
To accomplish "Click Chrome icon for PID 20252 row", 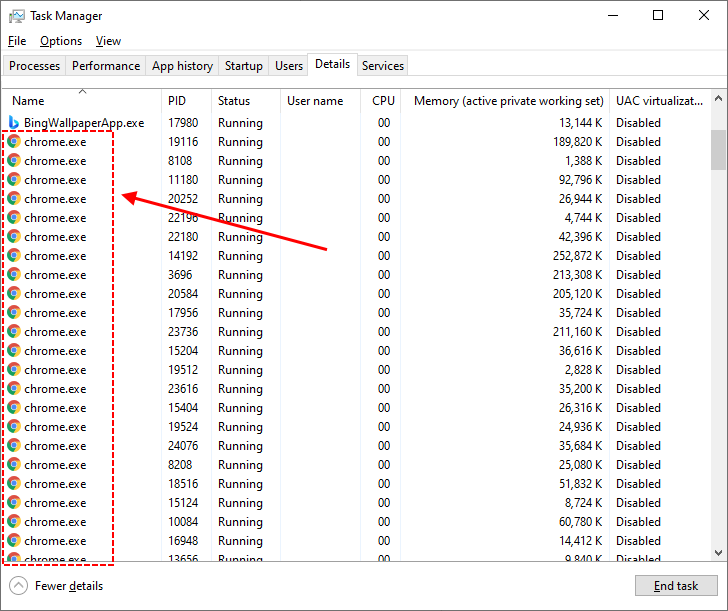I will 14,199.
